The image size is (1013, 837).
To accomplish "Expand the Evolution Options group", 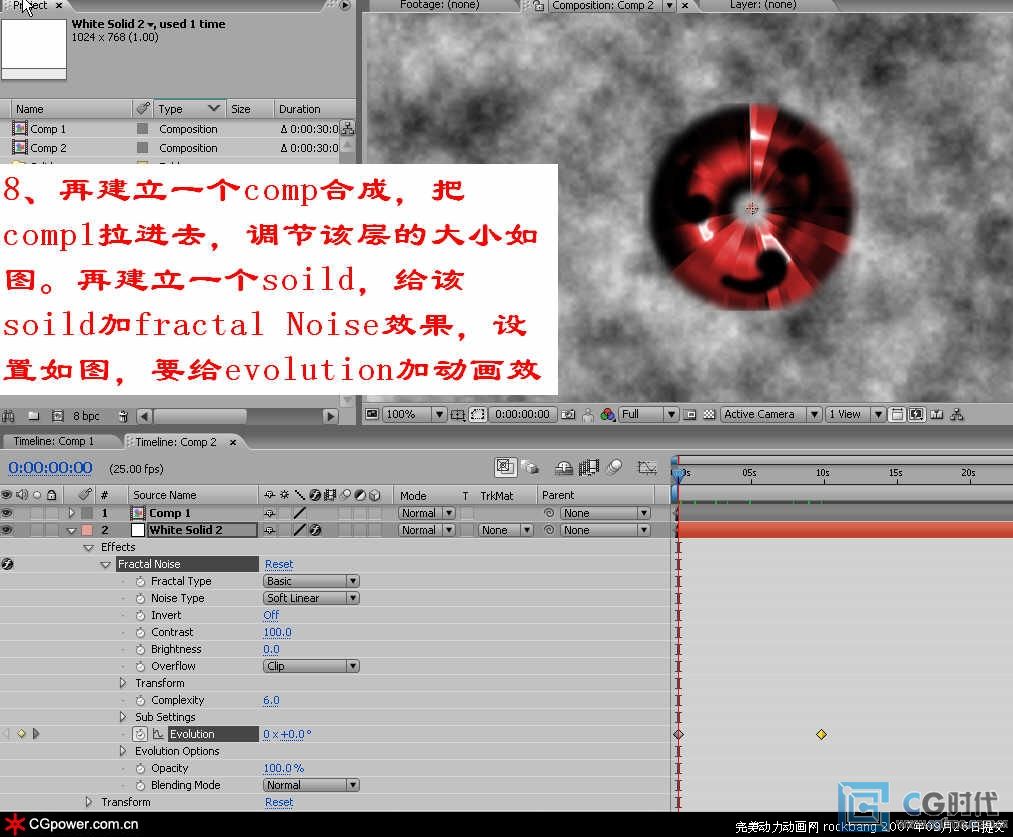I will [124, 751].
